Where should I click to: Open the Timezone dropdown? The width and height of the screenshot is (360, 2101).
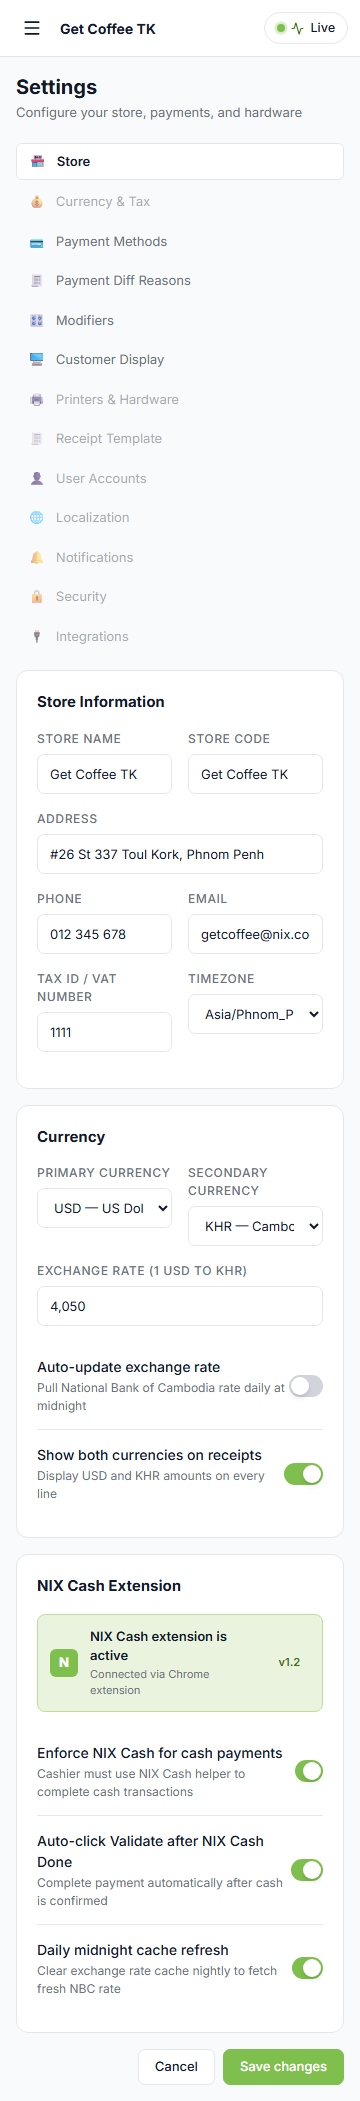click(x=255, y=1014)
